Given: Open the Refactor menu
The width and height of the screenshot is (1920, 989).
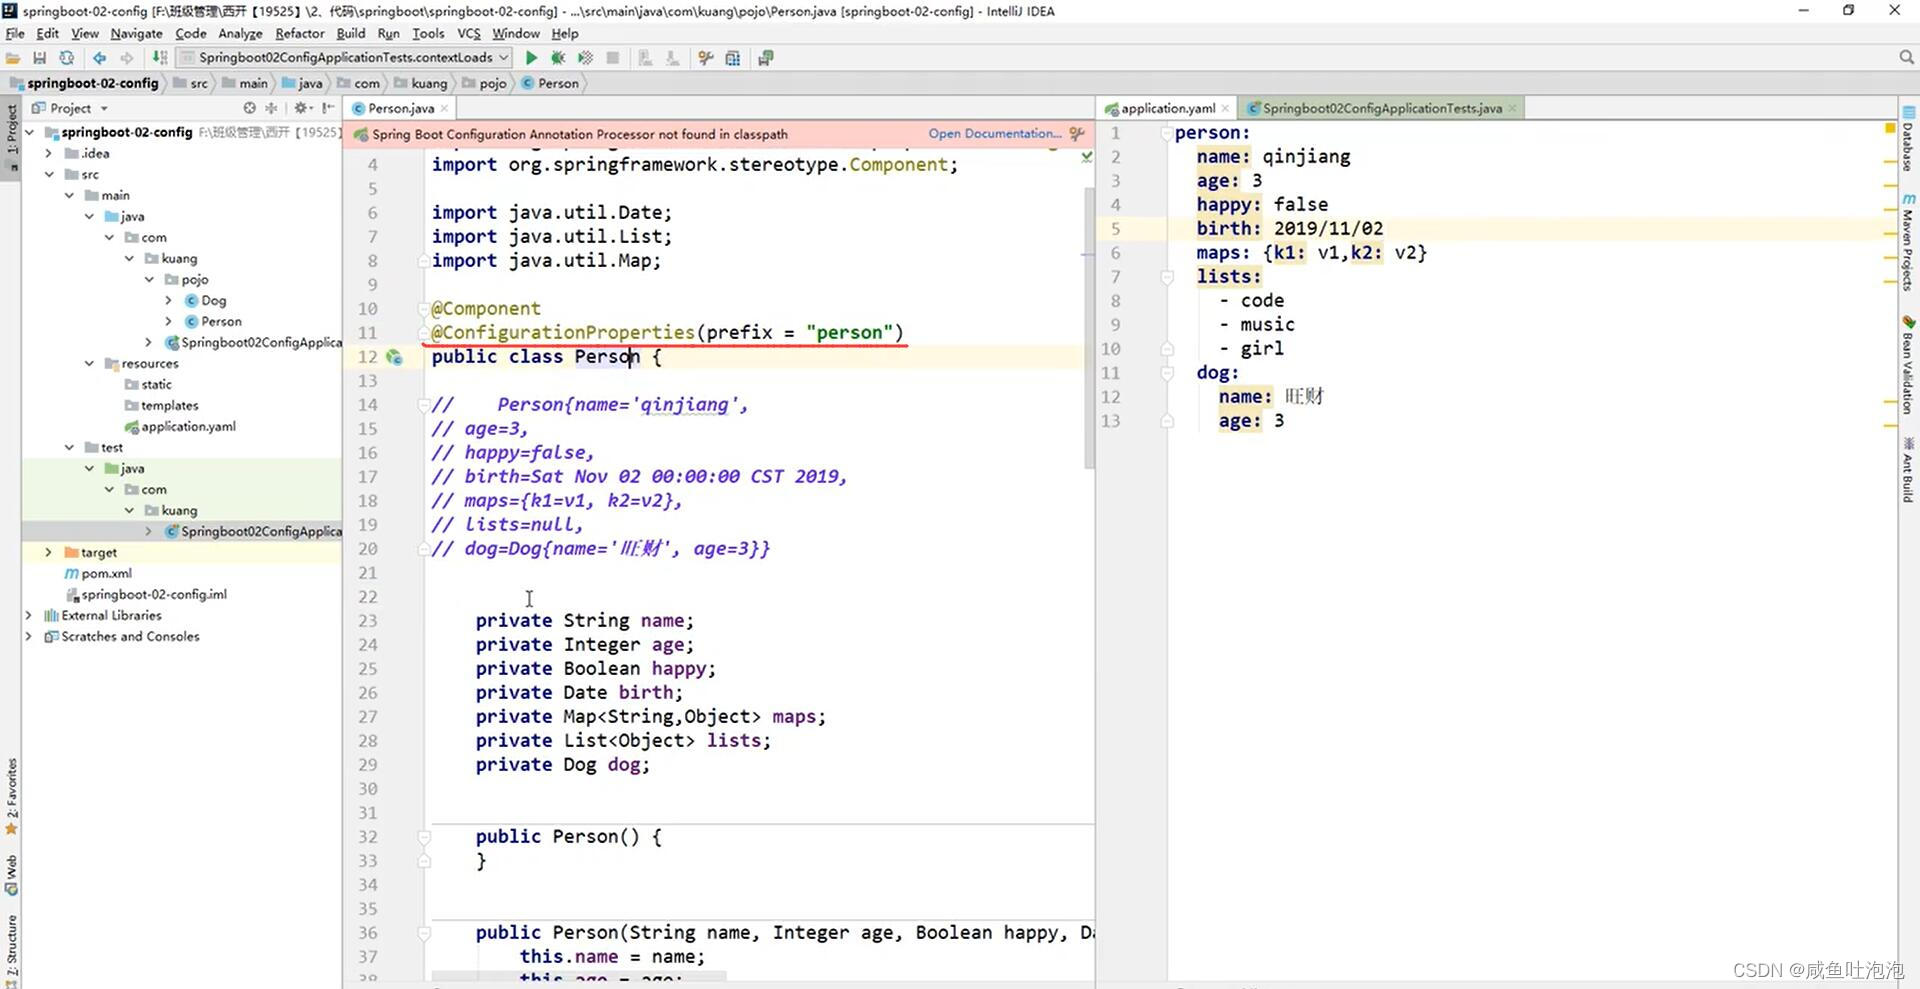Looking at the screenshot, I should (x=299, y=33).
